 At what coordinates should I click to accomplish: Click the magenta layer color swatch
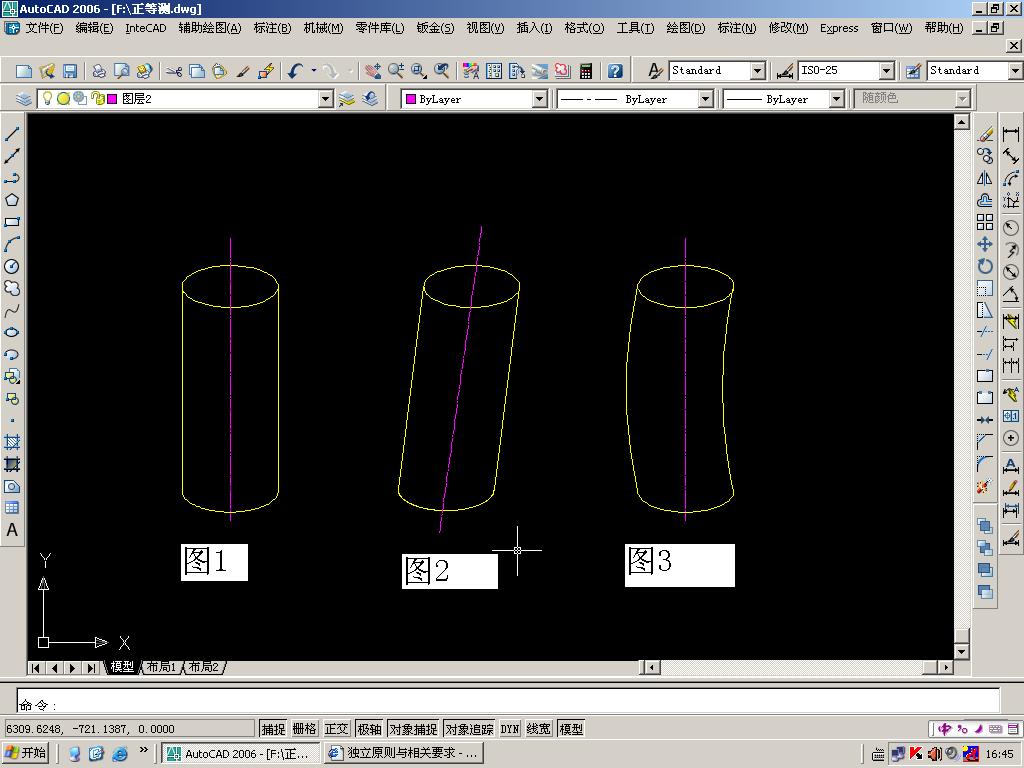[x=112, y=99]
